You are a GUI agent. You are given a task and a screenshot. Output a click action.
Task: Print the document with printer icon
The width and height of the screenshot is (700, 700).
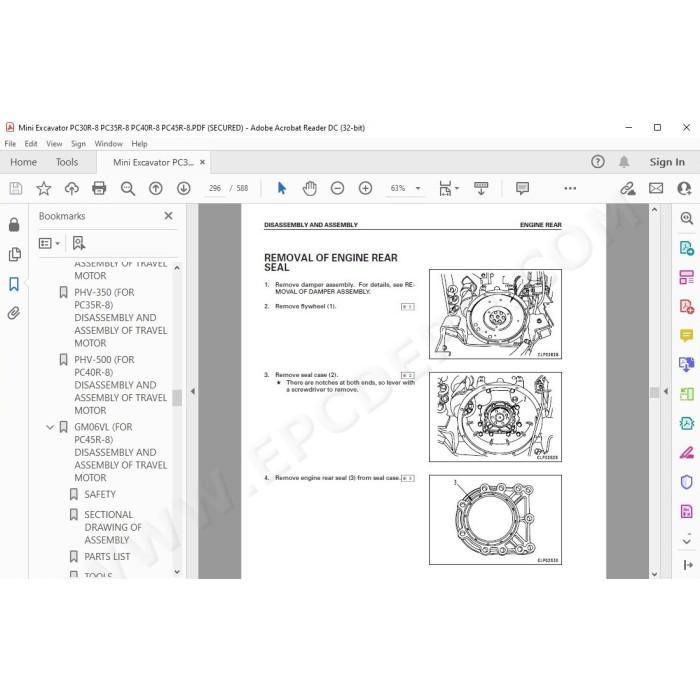[x=99, y=188]
